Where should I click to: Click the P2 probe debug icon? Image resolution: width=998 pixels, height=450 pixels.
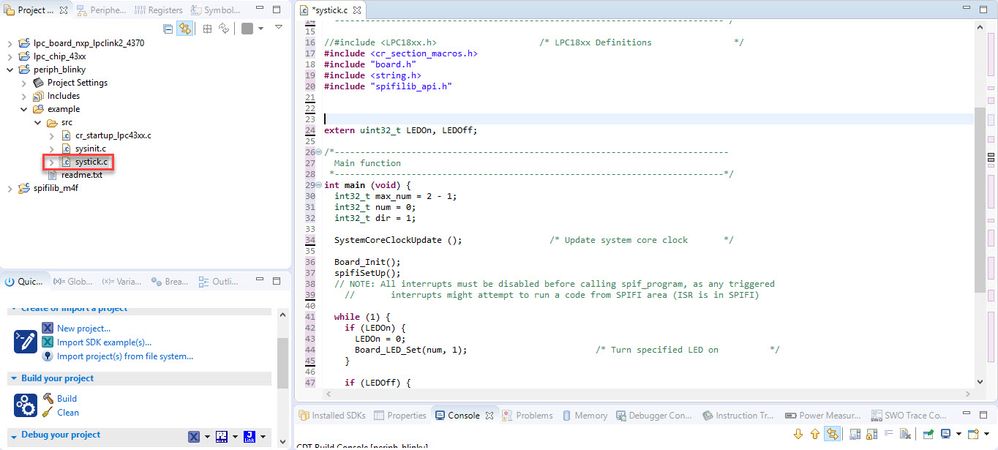(221, 437)
